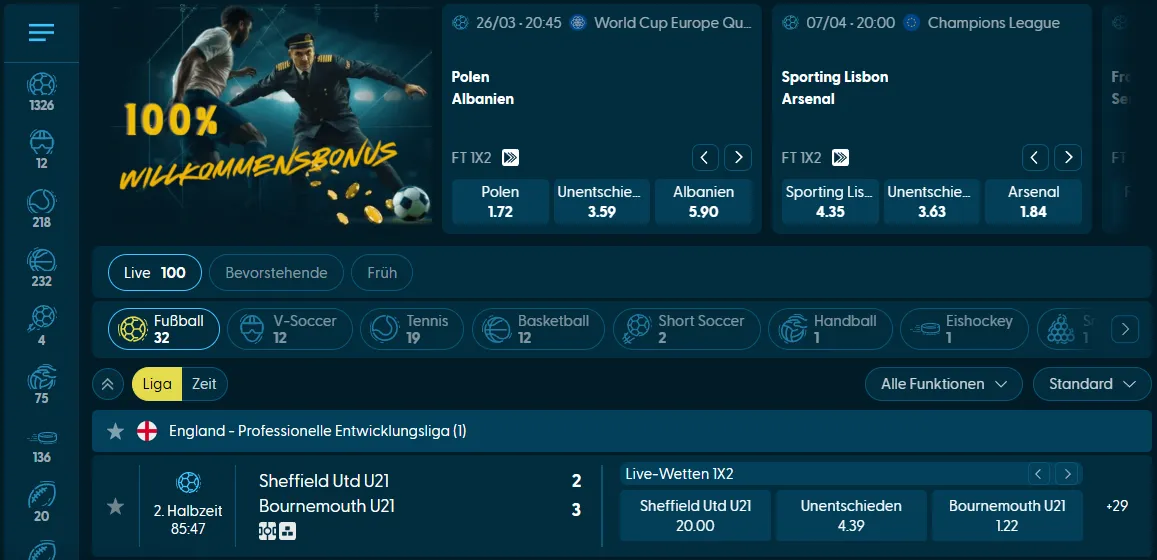Bet on Unentschieden at 3.59

601,201
